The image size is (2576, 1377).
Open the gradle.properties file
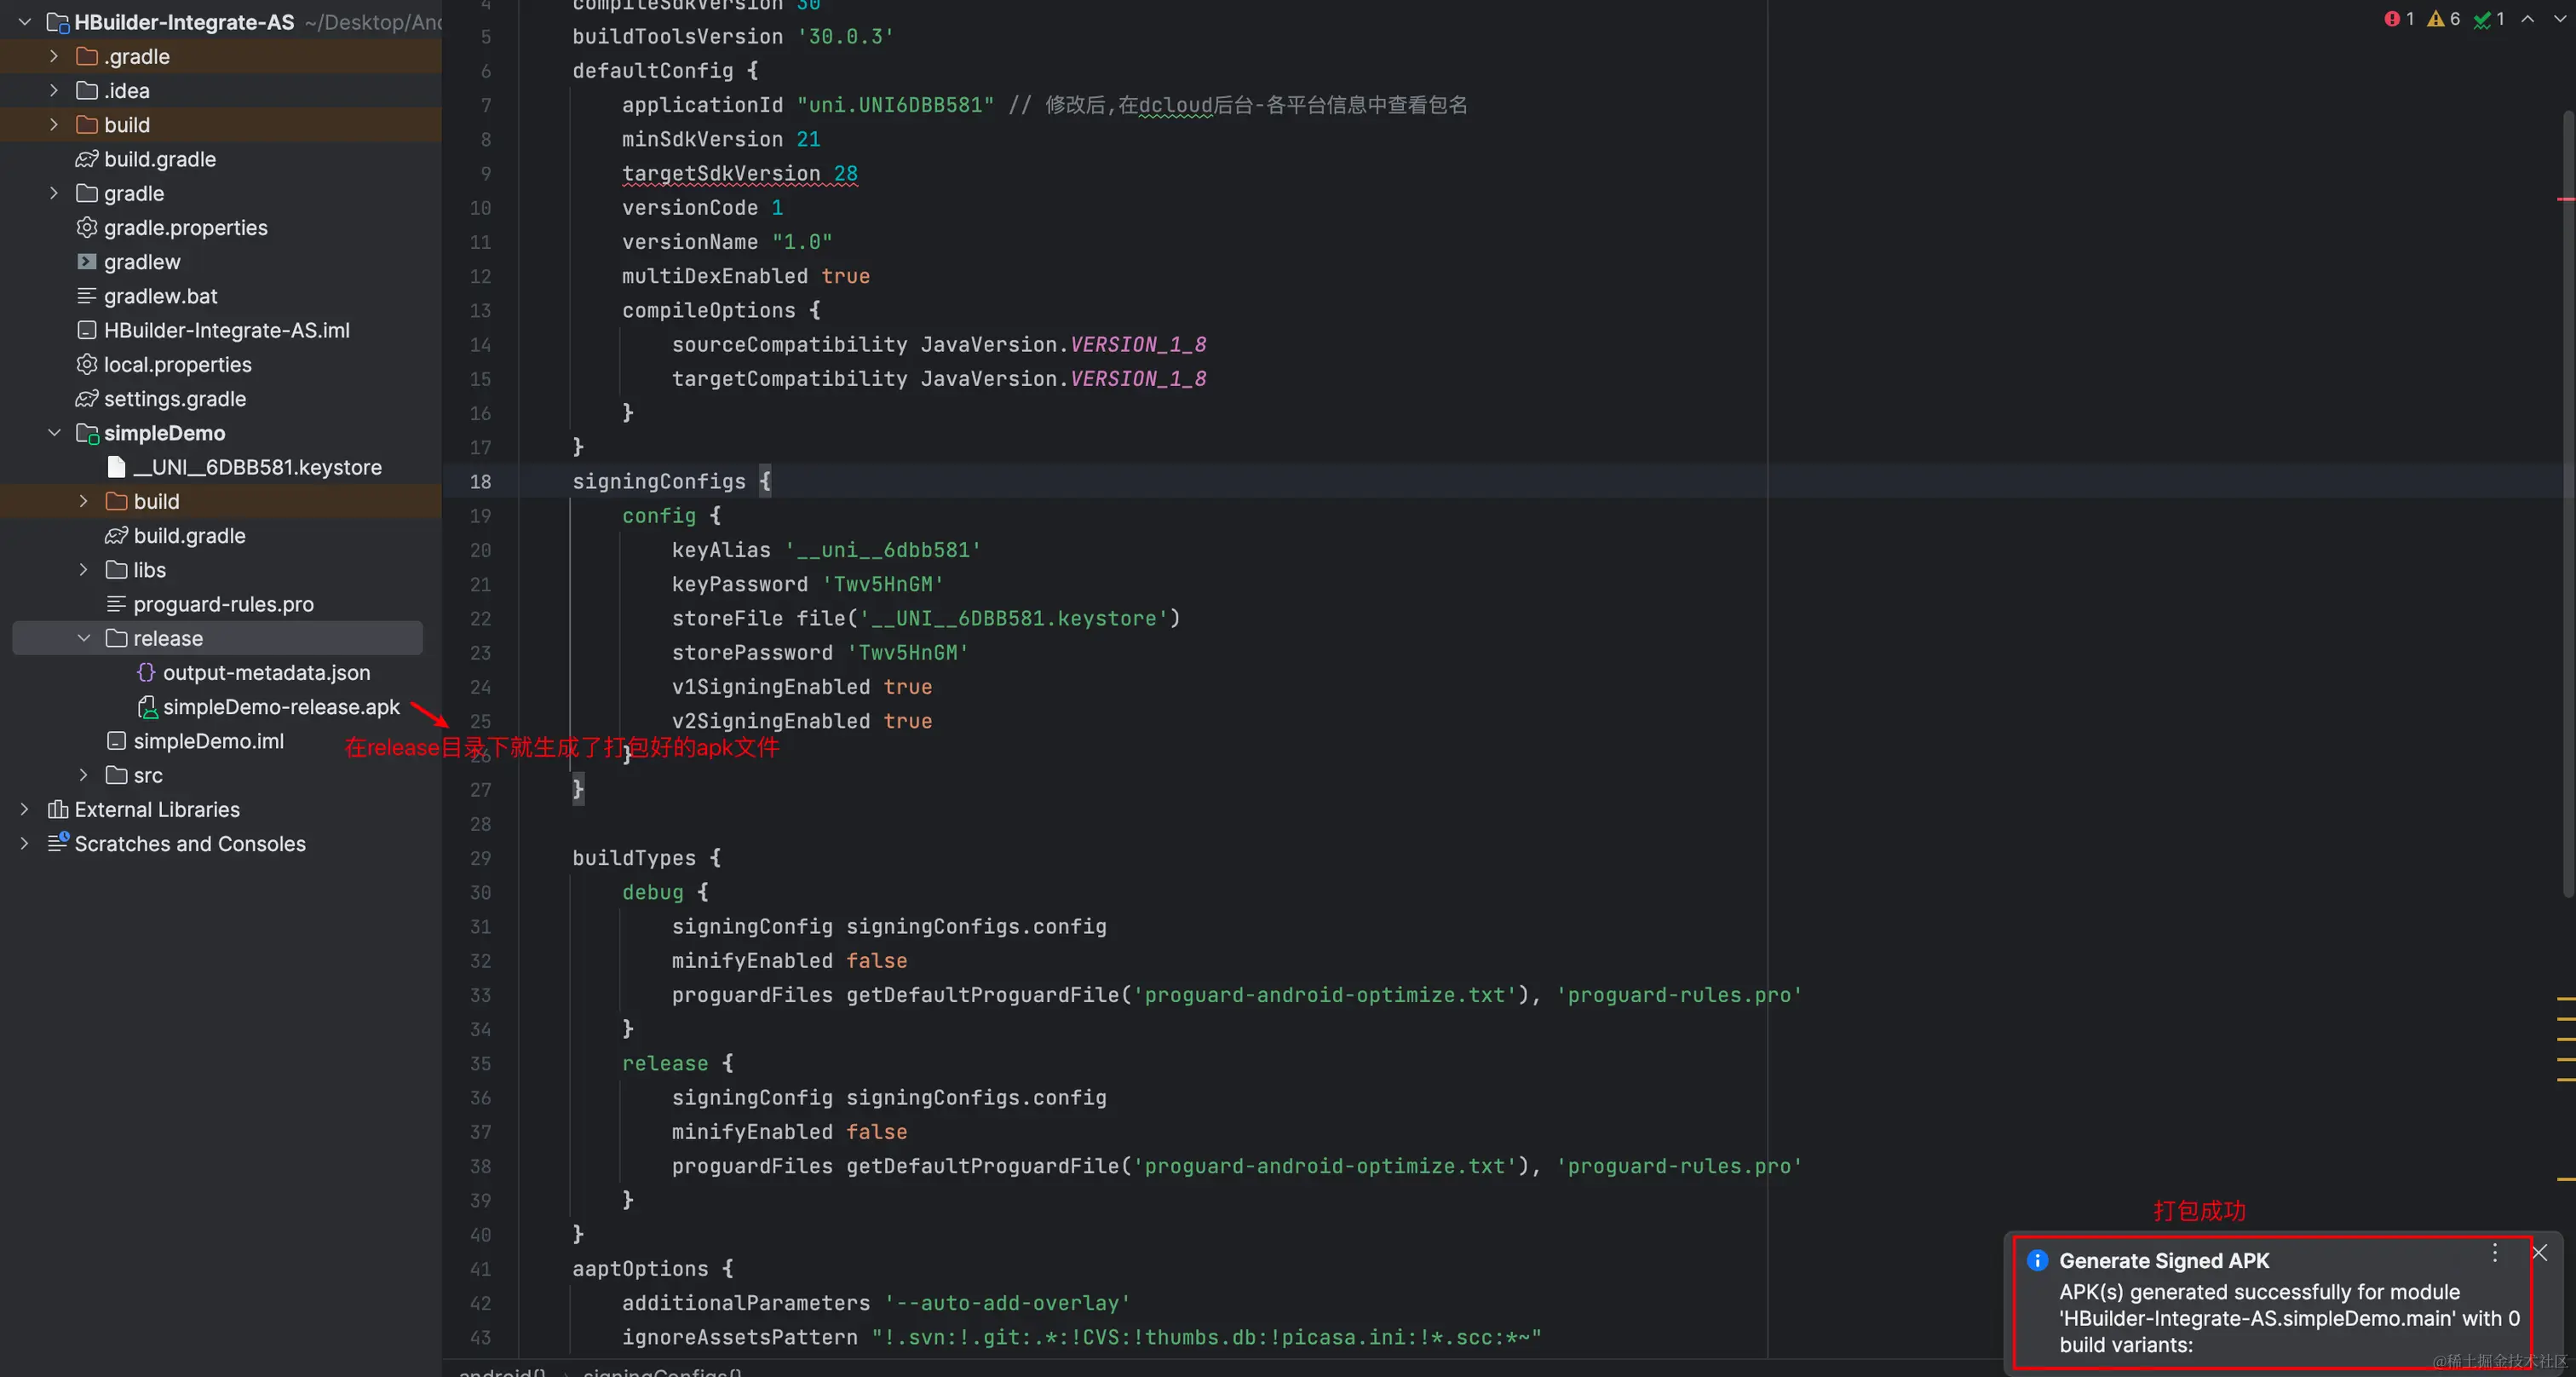point(185,228)
